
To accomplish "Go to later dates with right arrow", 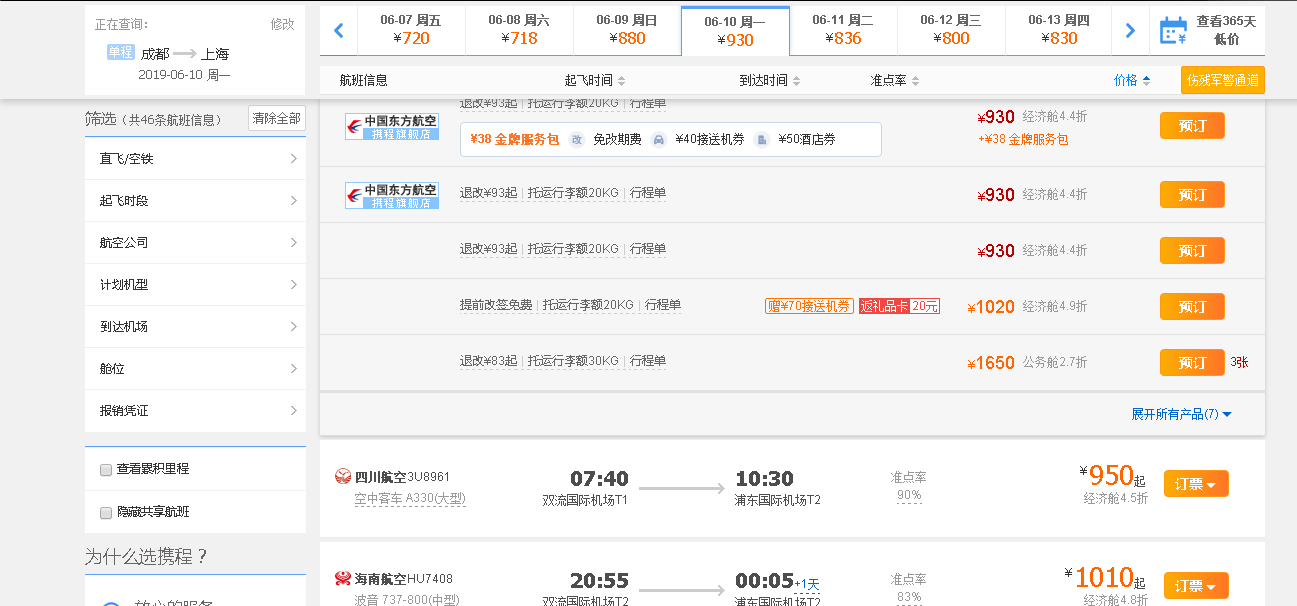I will pos(1130,31).
